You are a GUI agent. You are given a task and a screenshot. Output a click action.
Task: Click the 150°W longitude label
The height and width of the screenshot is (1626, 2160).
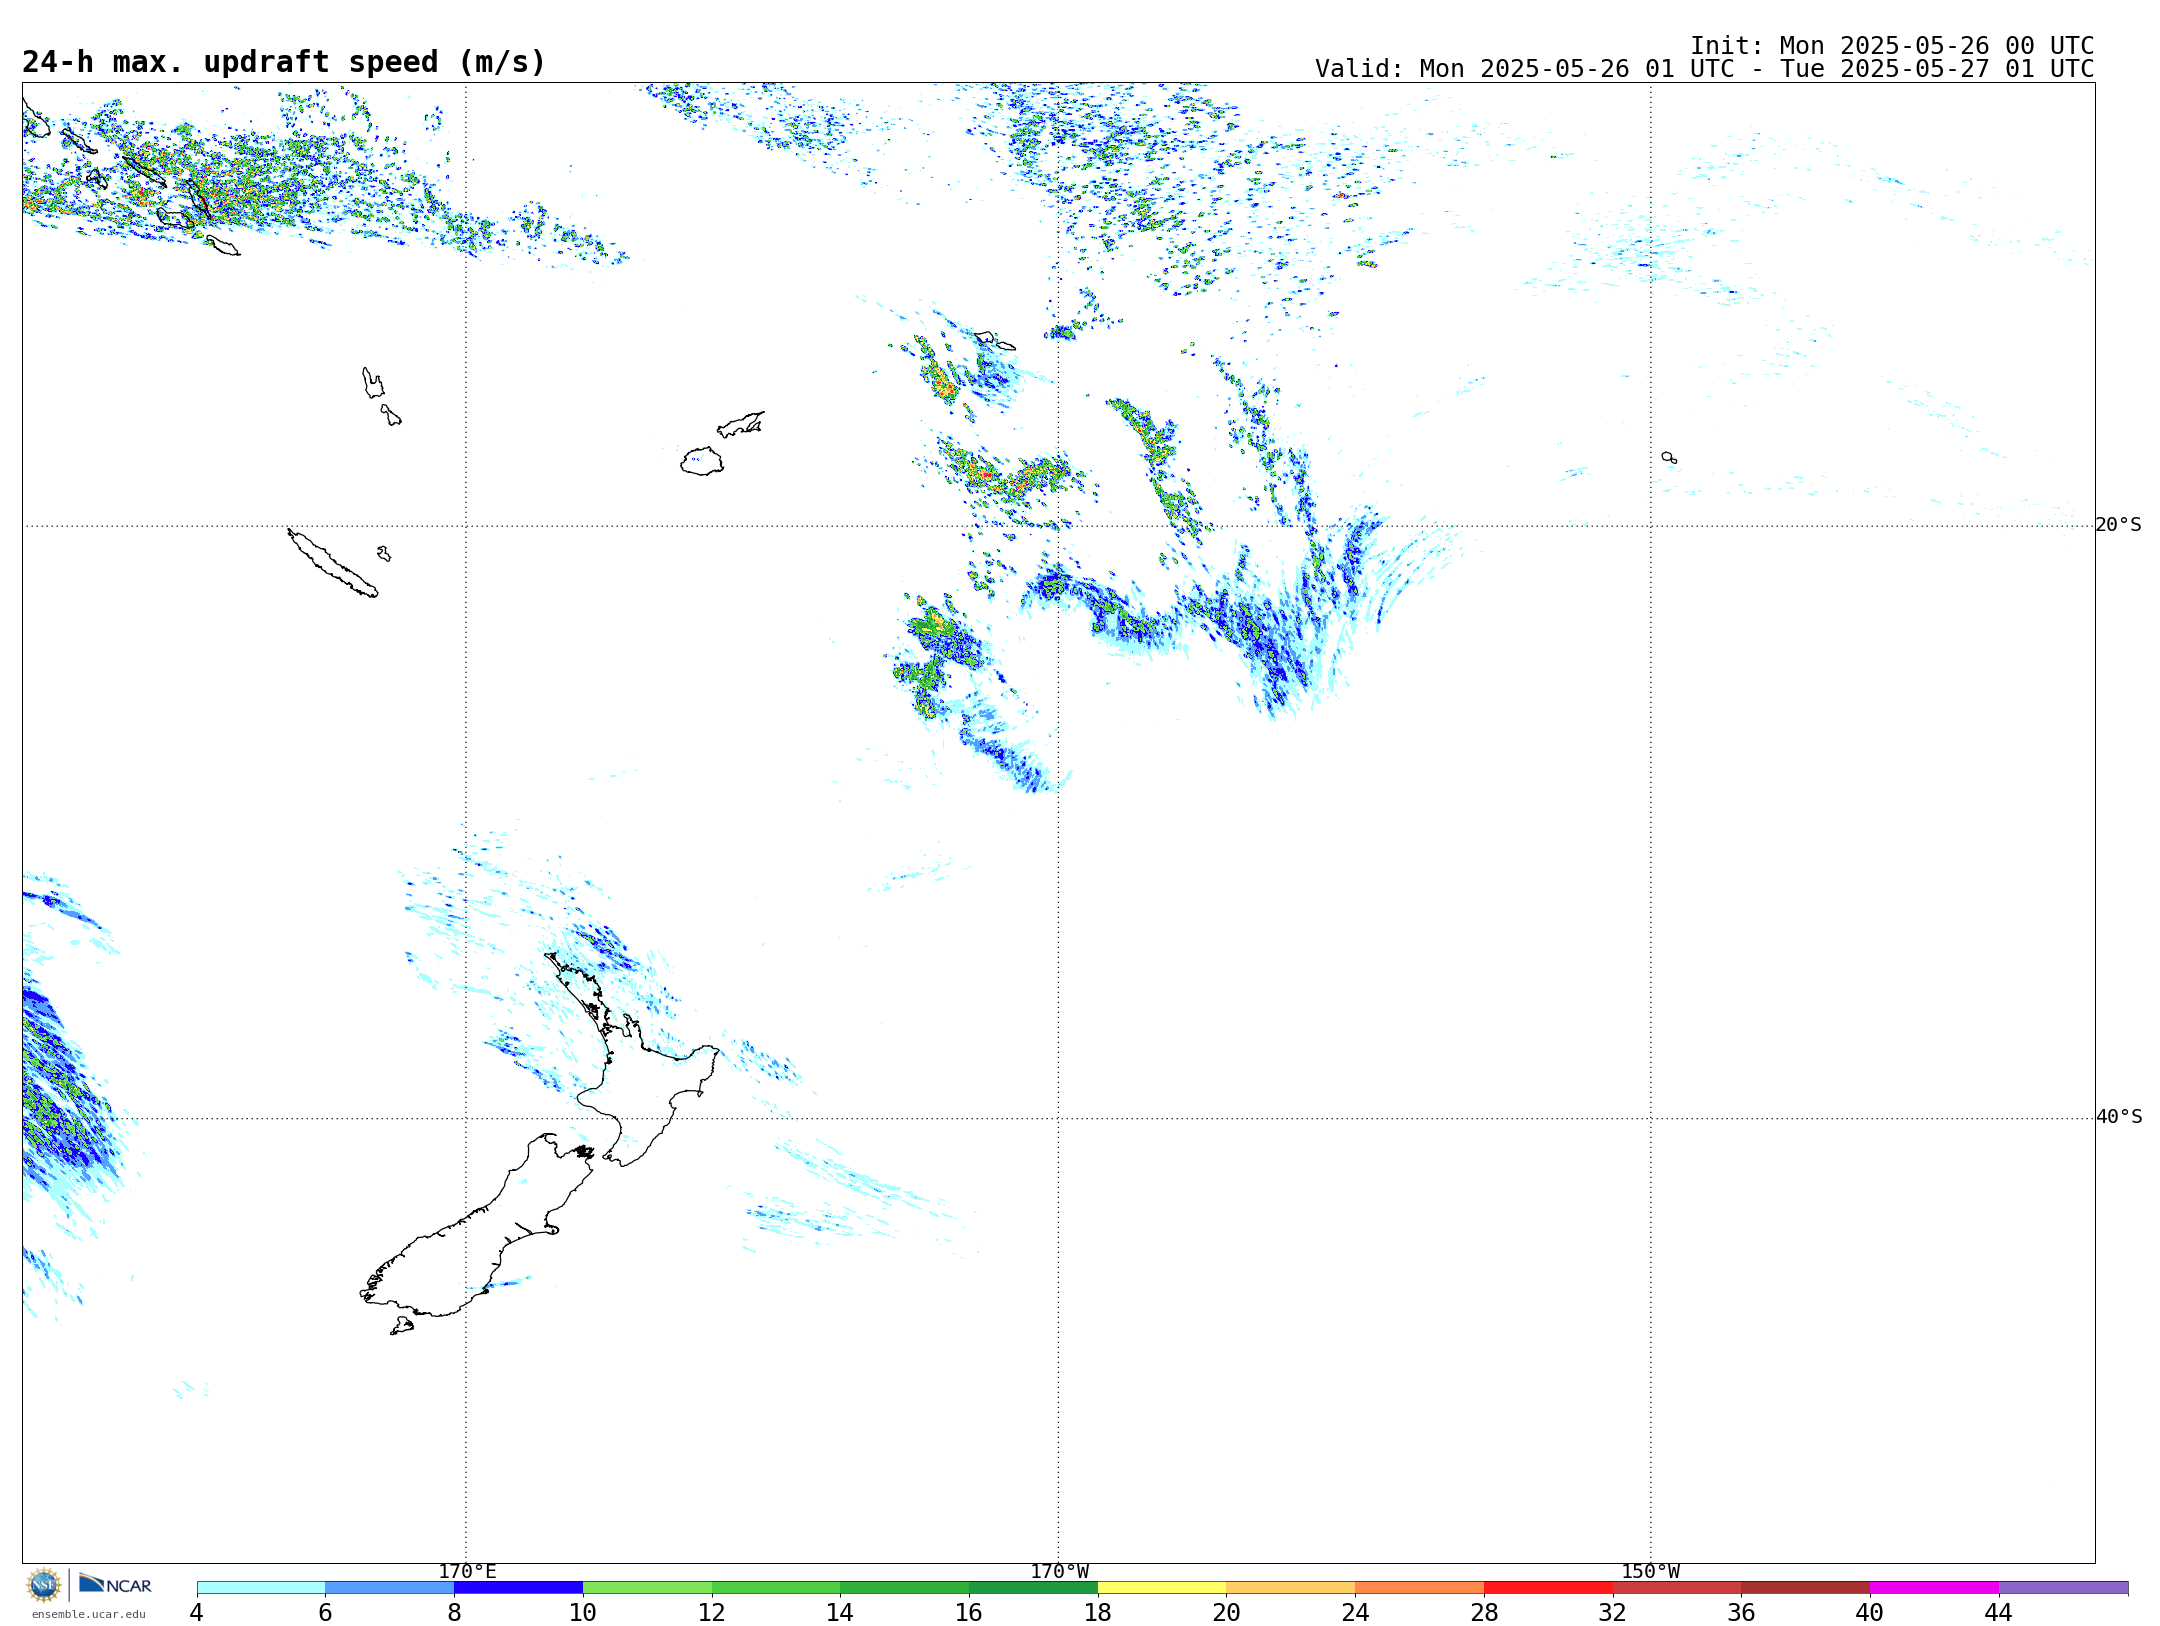click(x=1650, y=1572)
